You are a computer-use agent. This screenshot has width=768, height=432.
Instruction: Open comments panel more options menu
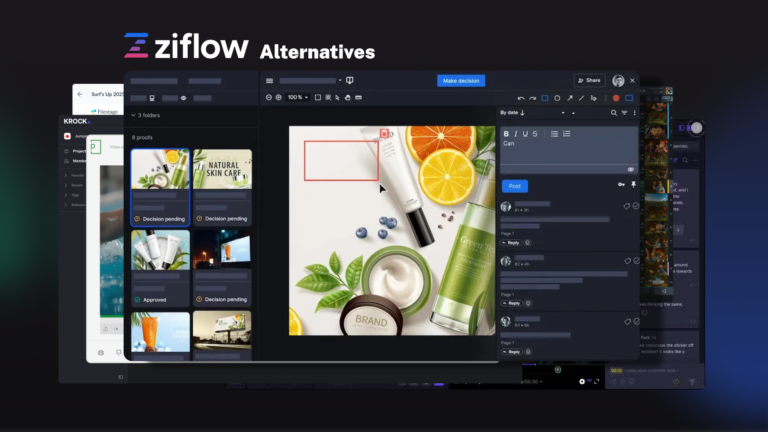point(635,113)
